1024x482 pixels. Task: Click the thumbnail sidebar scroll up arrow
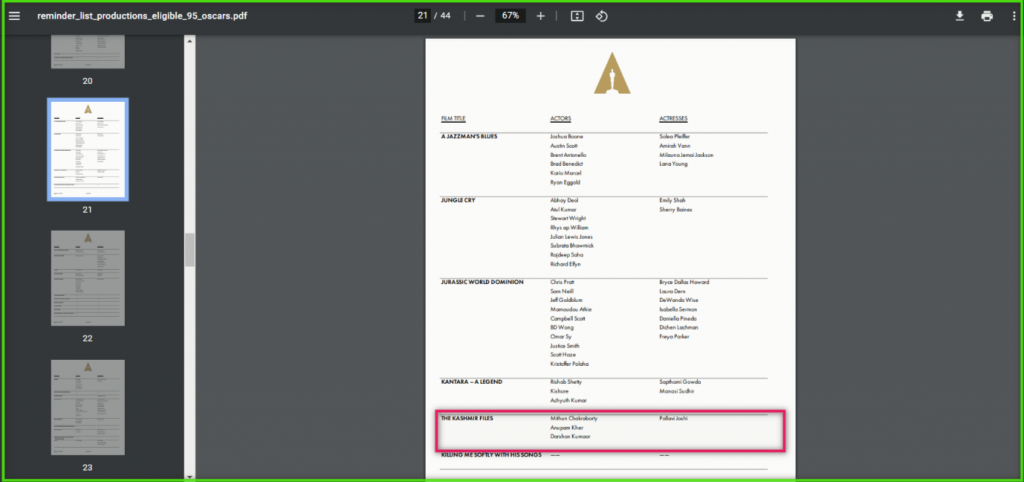coord(189,41)
